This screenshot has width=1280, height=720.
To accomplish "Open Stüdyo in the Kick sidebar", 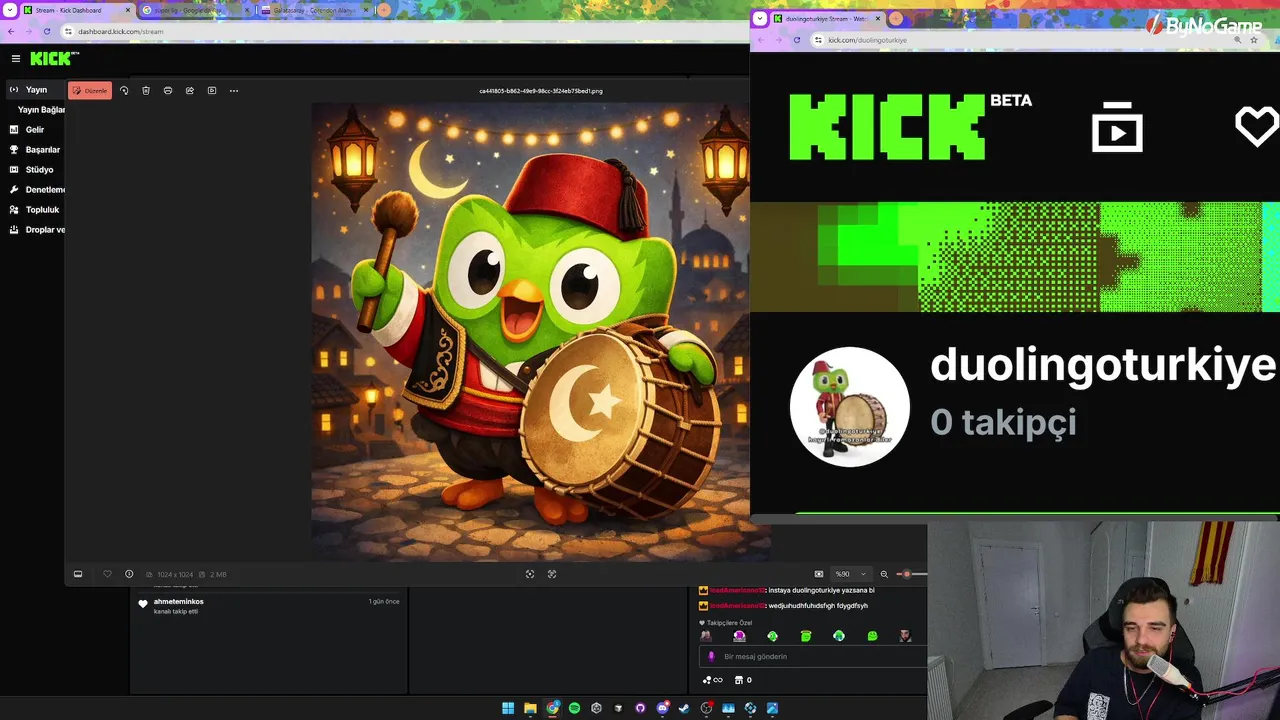I will click(x=32, y=170).
